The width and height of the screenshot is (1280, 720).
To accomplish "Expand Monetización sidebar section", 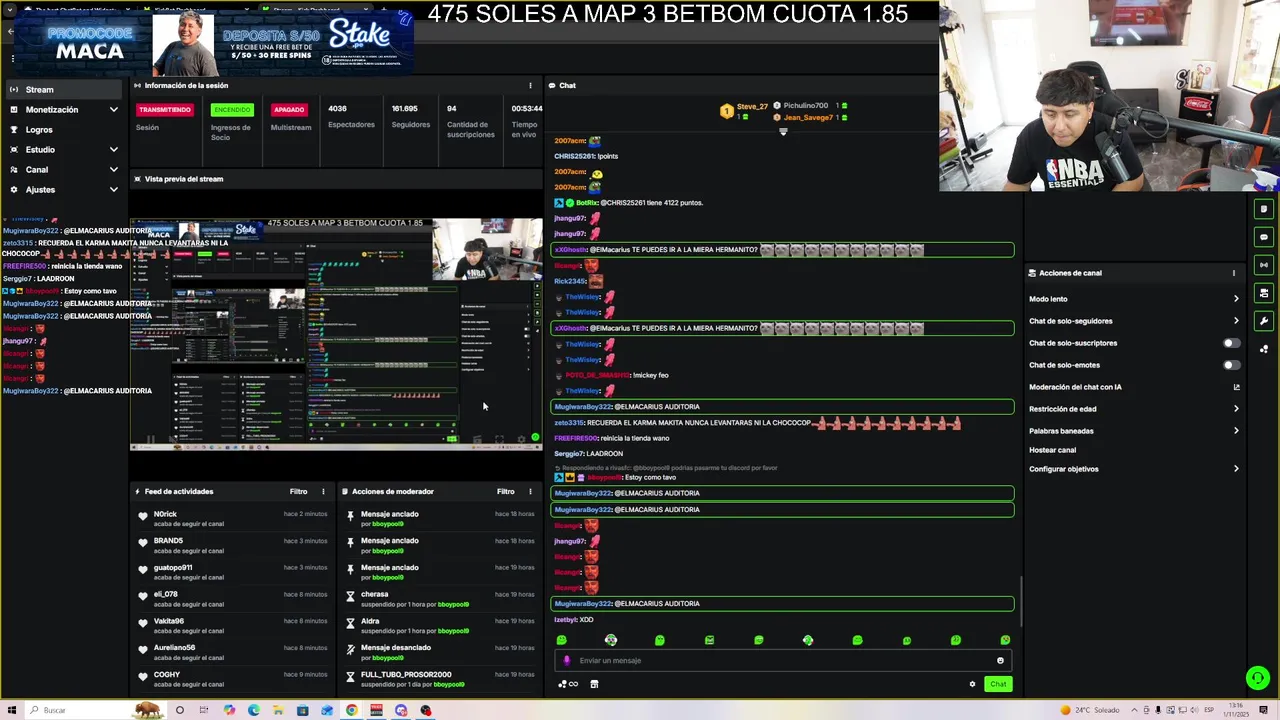I will coord(113,110).
